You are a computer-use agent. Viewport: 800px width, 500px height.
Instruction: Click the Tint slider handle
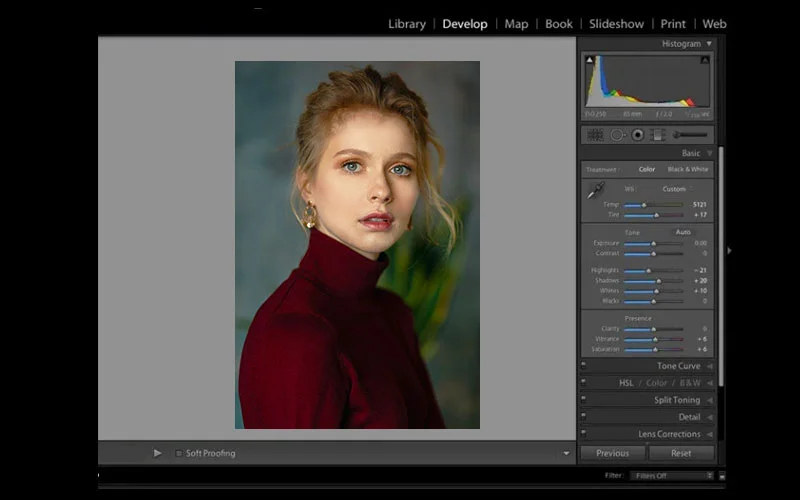pos(657,215)
